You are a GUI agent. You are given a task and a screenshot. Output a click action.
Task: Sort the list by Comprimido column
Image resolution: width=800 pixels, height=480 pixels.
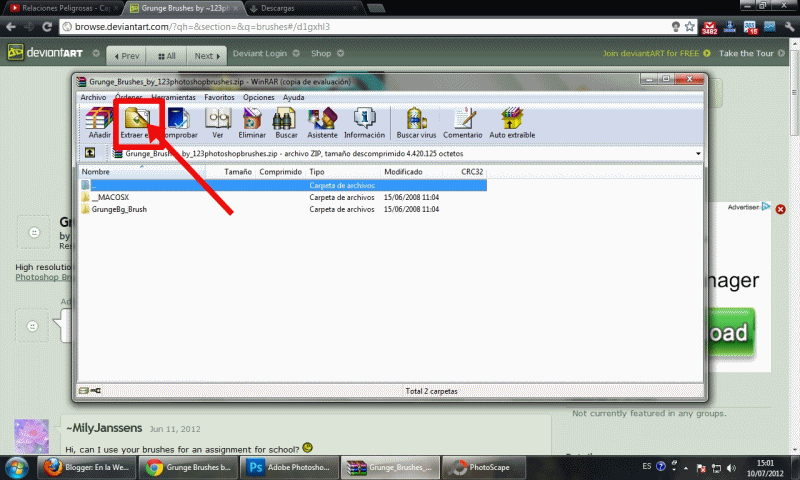[280, 171]
